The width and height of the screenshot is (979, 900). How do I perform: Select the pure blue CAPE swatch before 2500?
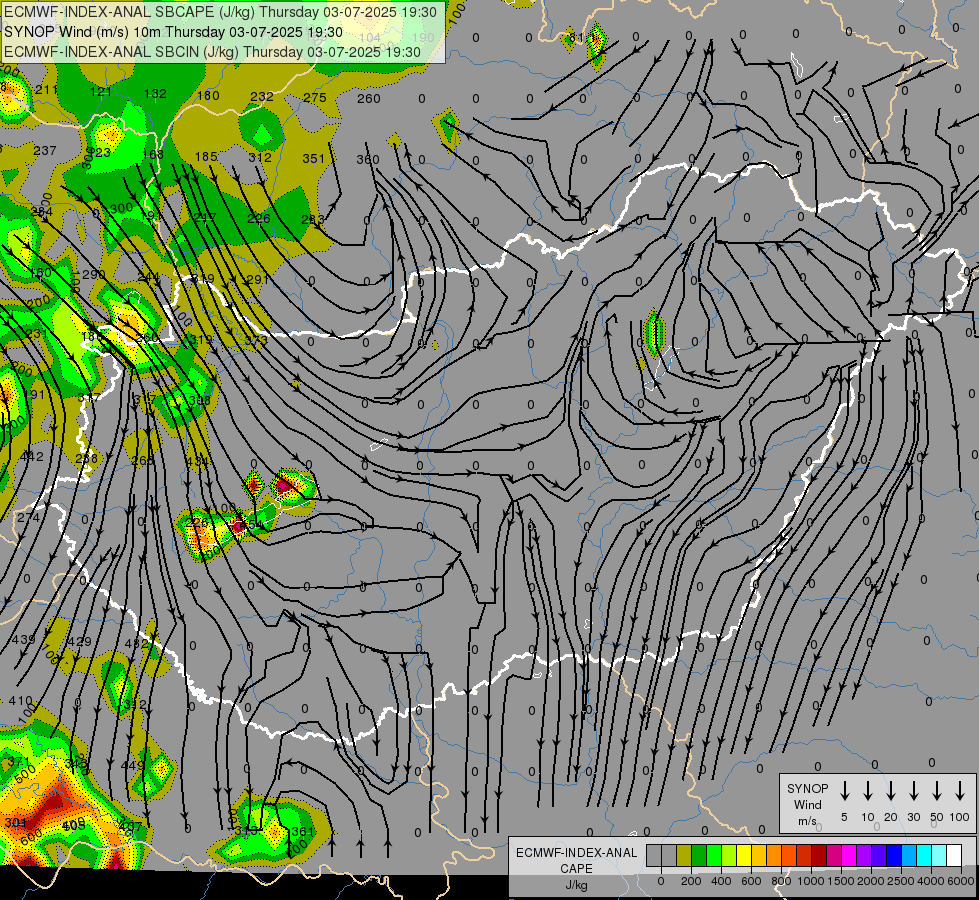point(893,856)
